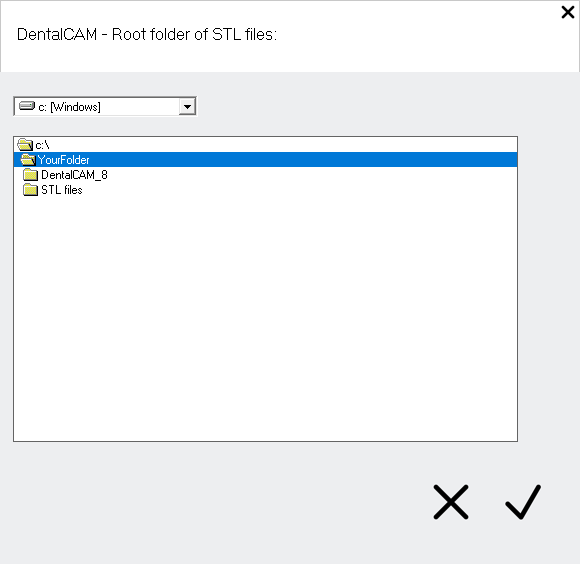
Task: Click the open folder icon beside c:\
Action: tap(25, 145)
